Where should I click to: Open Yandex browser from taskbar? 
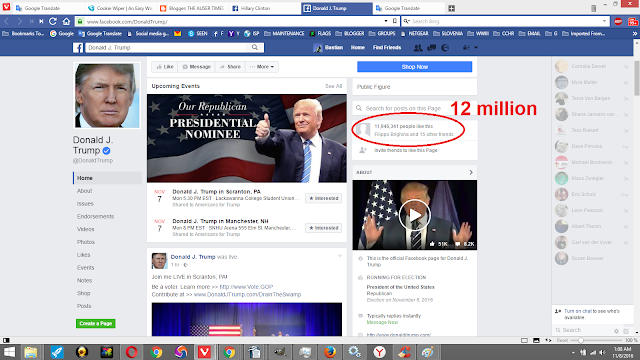380,352
